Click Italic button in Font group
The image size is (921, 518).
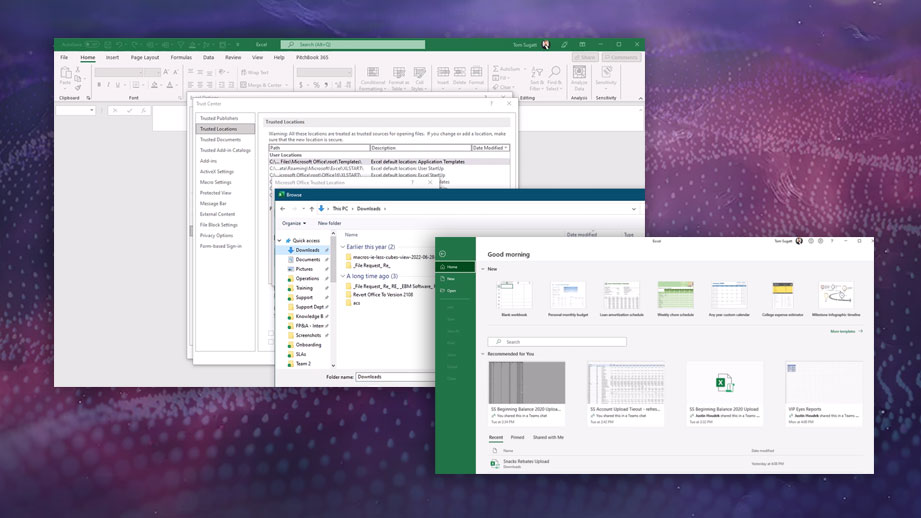[108, 85]
